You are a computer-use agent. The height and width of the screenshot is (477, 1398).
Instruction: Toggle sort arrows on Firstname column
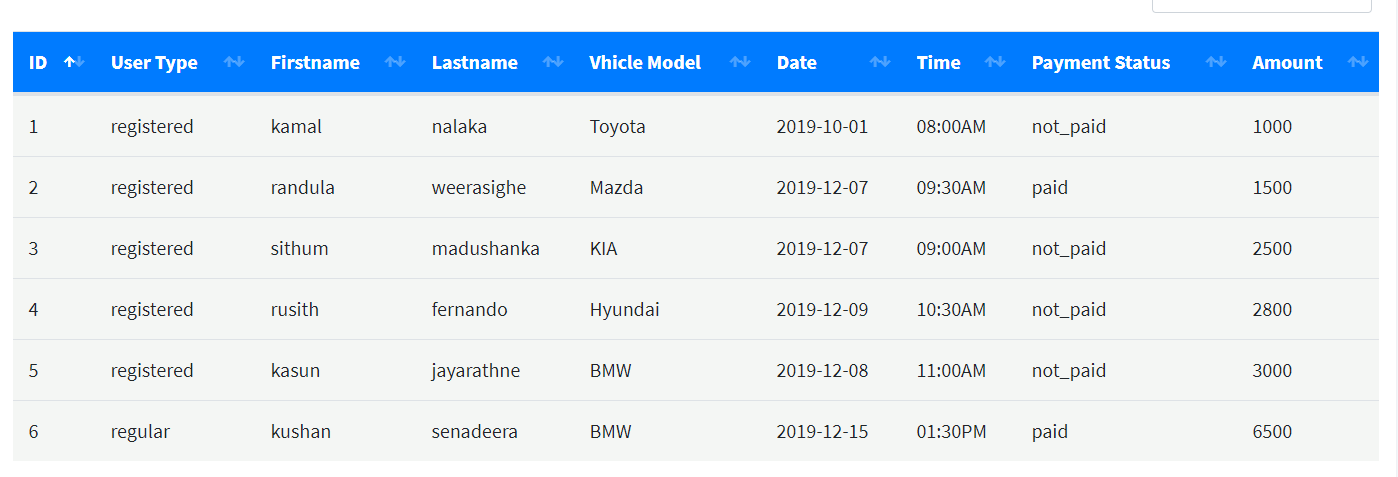(396, 62)
